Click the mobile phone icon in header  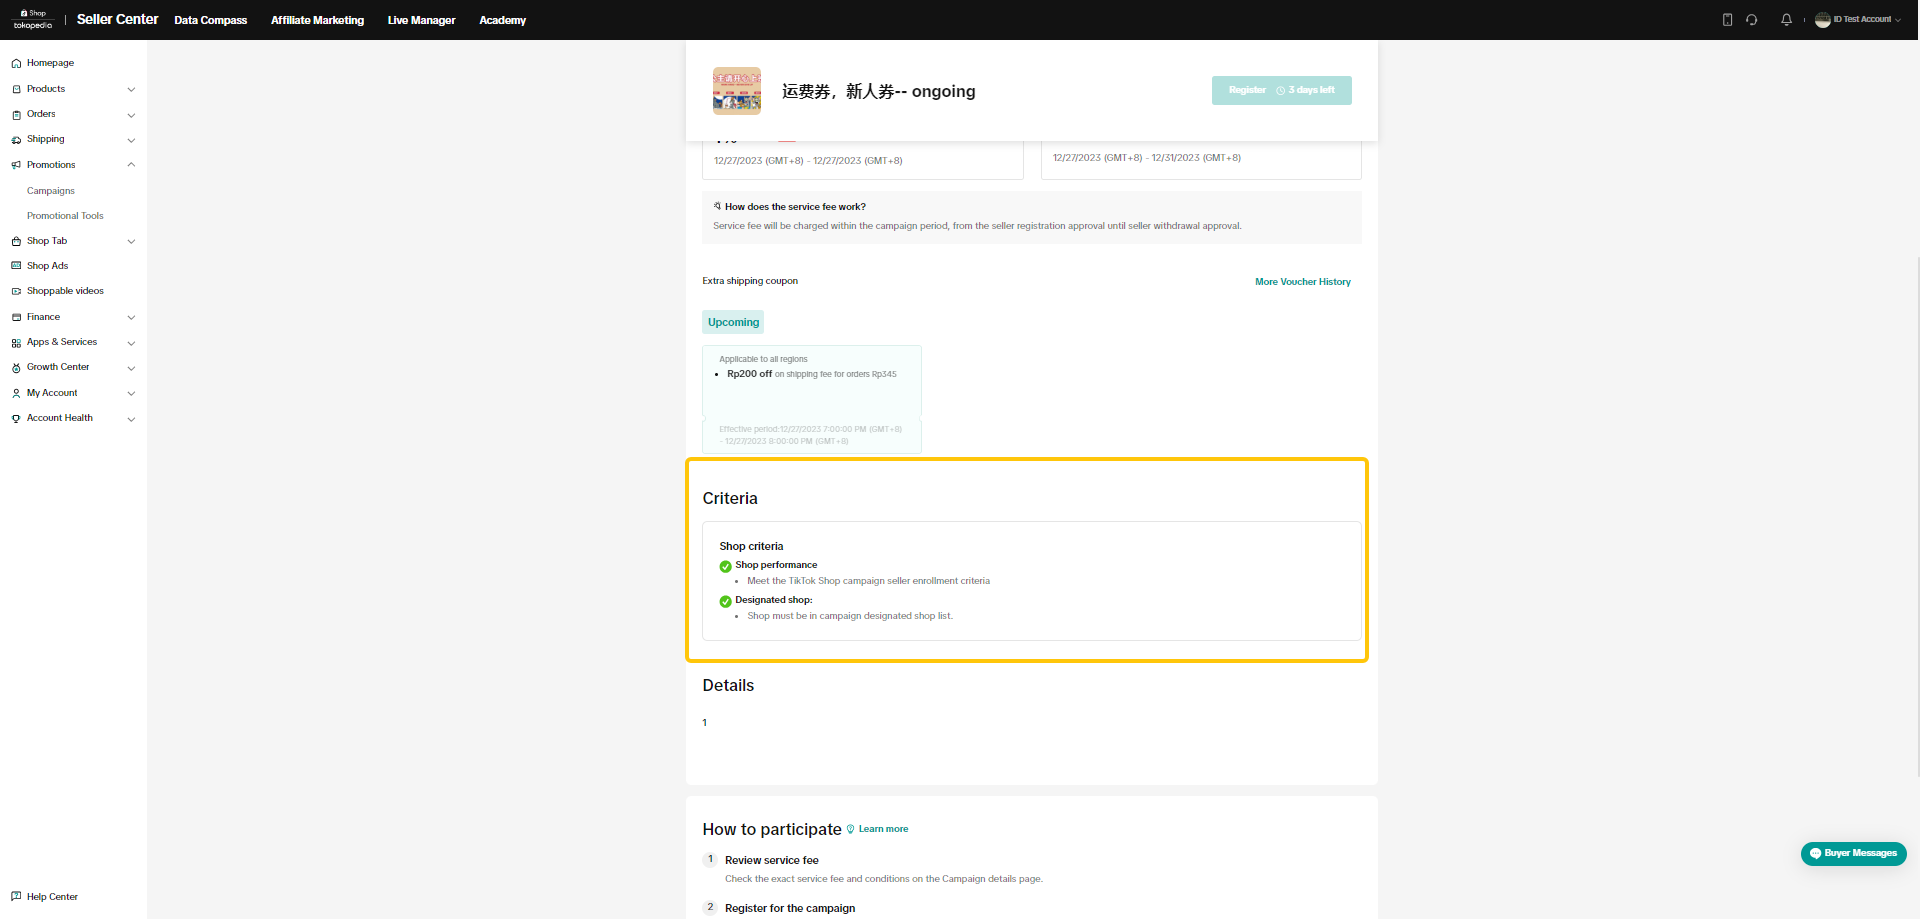point(1727,20)
